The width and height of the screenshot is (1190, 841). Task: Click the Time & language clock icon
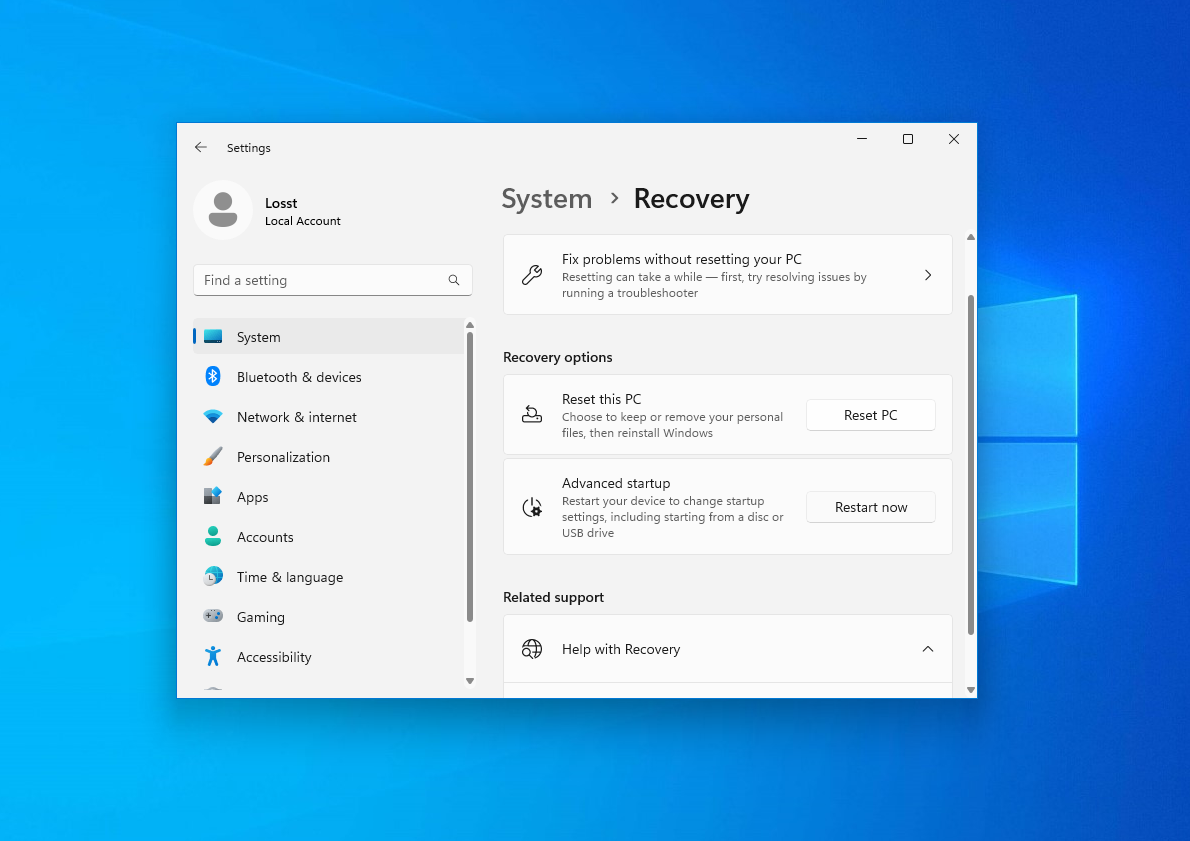(213, 577)
